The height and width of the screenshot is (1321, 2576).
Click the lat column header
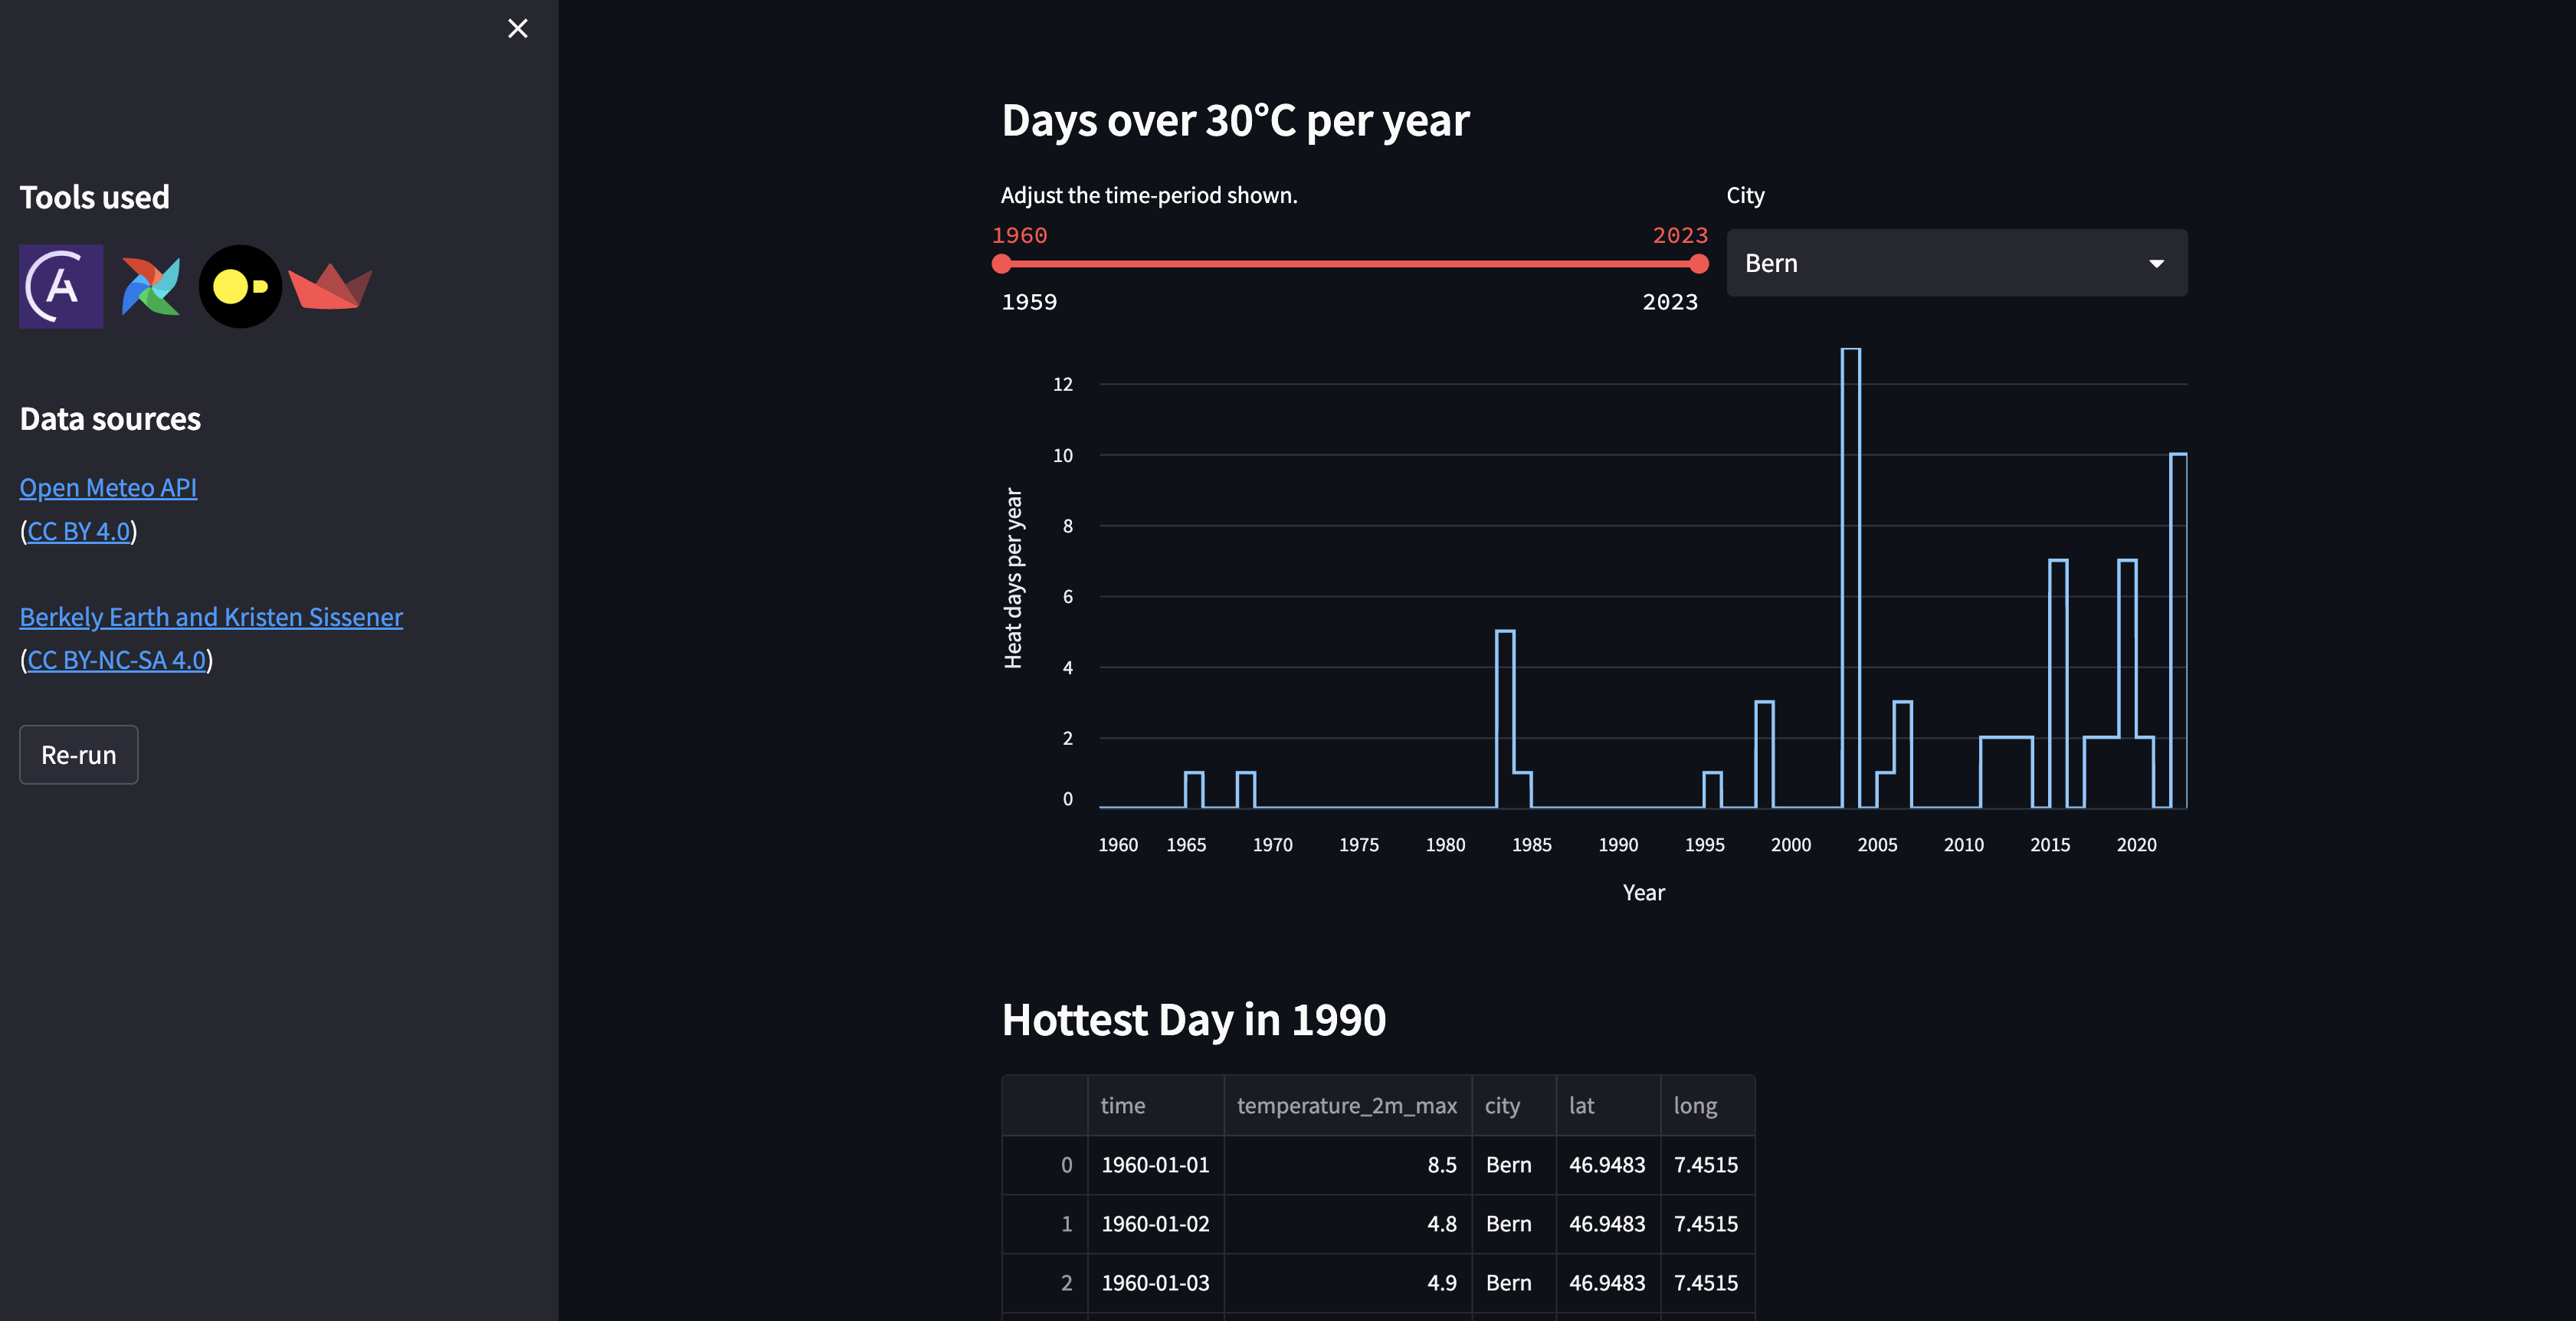[1581, 1106]
